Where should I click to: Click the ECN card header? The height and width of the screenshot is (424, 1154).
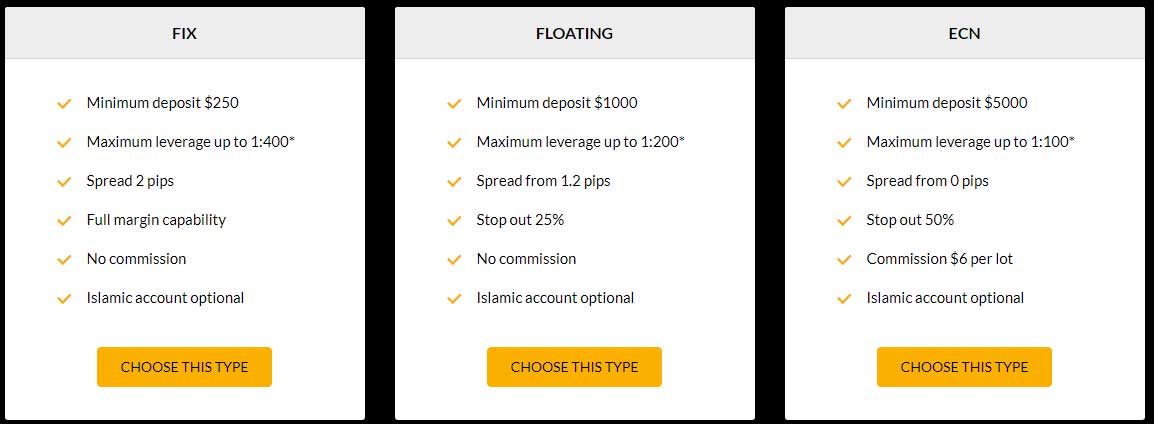tap(964, 33)
